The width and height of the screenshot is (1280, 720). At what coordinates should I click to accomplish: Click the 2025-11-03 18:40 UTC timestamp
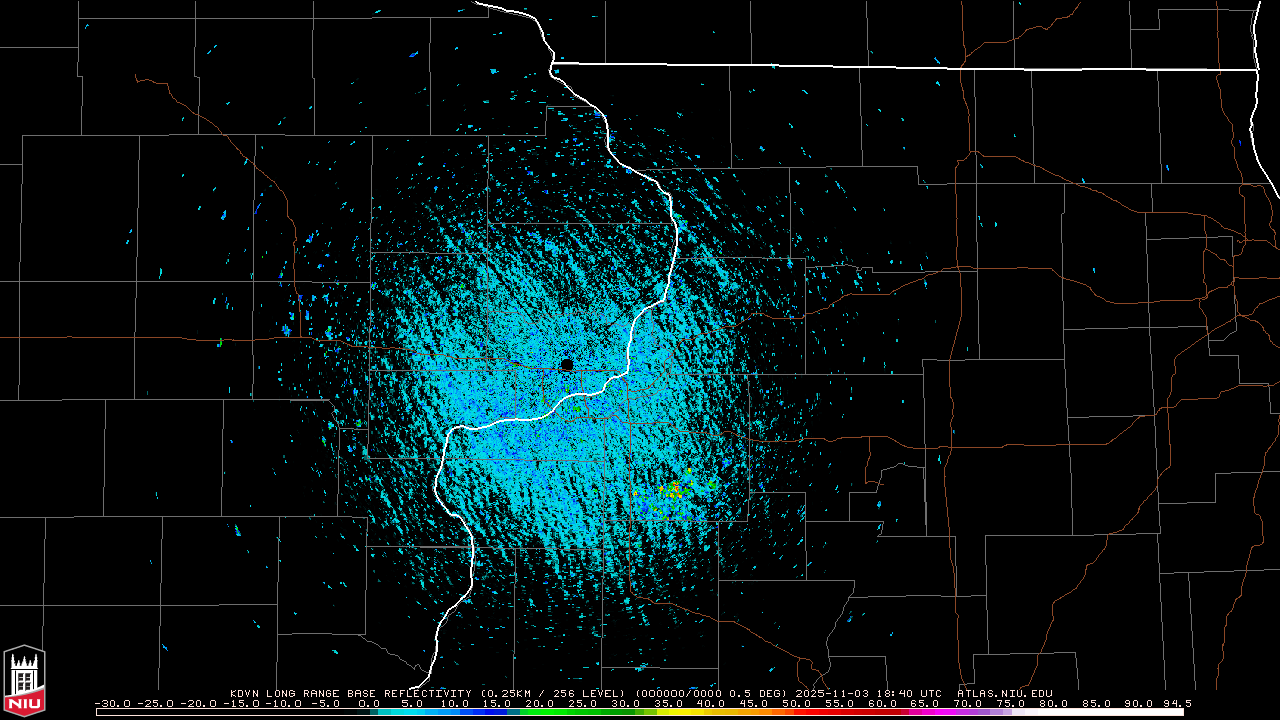869,693
